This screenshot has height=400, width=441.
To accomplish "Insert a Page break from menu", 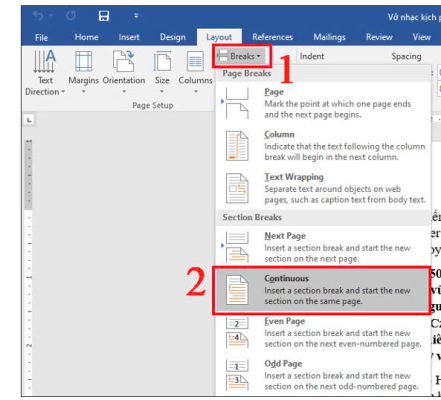I will [x=323, y=103].
